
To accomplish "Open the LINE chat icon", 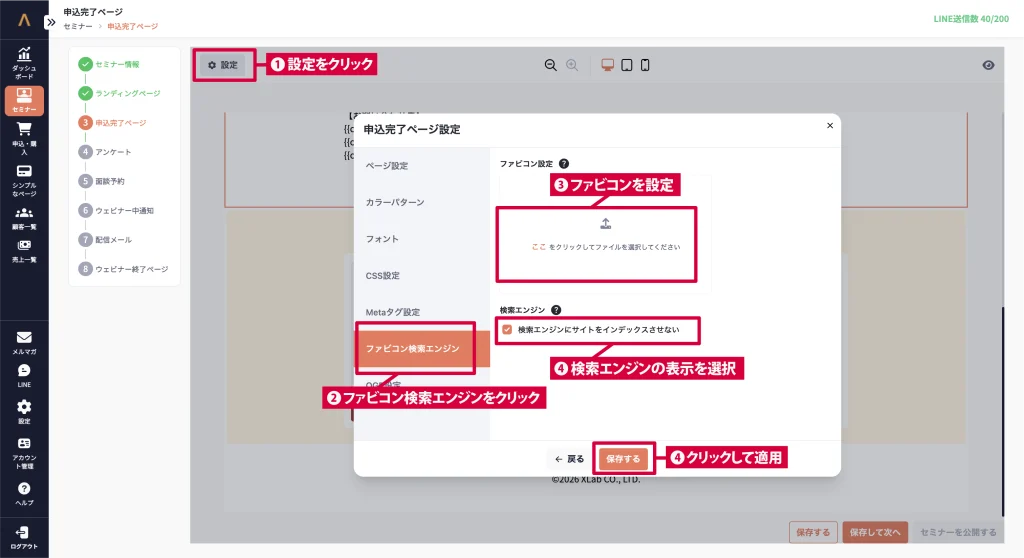I will tap(24, 375).
